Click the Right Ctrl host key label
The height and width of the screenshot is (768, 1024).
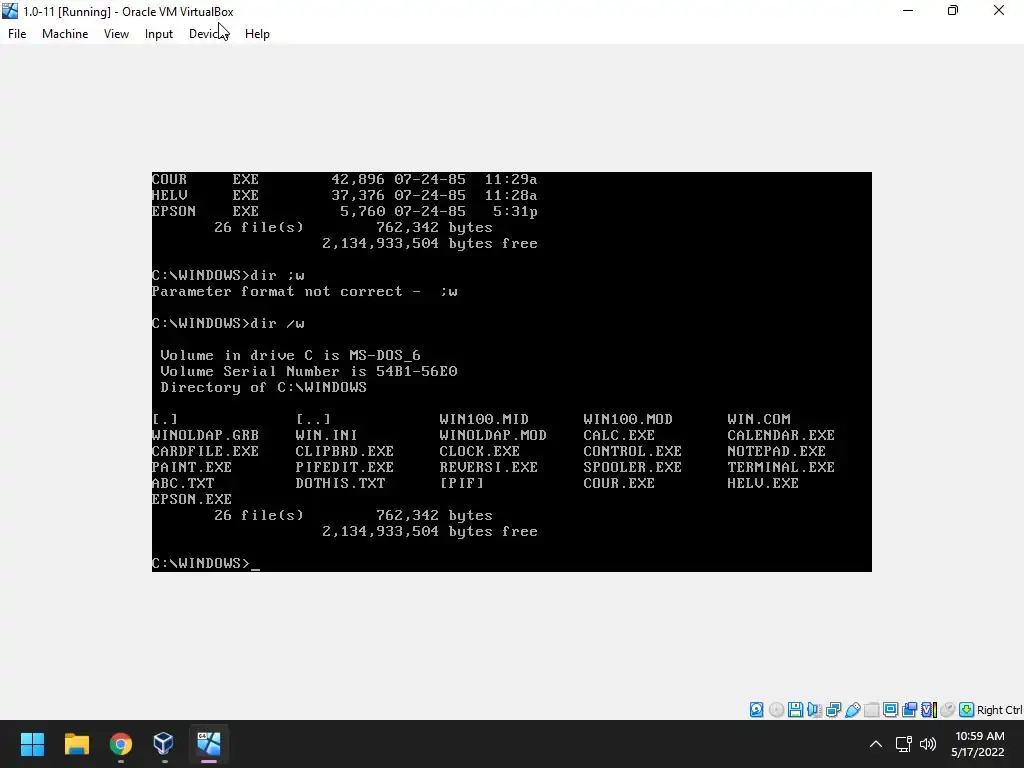pyautogui.click(x=999, y=710)
